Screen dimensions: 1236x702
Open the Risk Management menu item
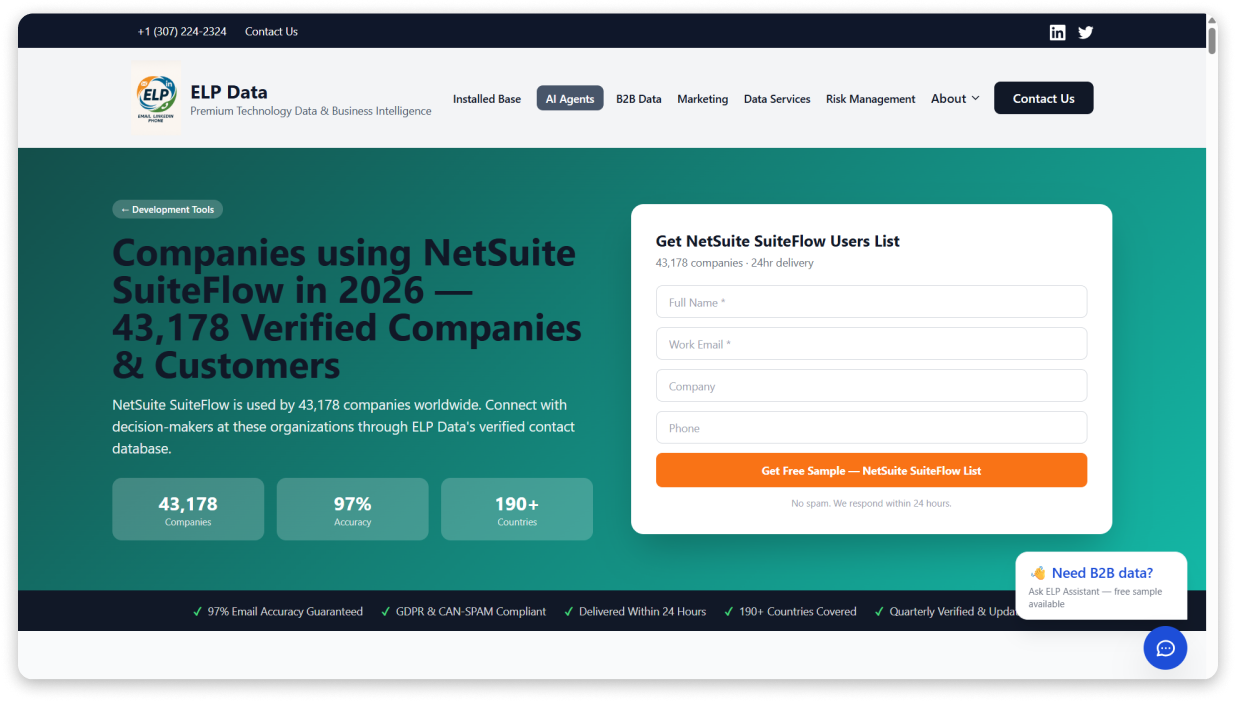coord(871,99)
